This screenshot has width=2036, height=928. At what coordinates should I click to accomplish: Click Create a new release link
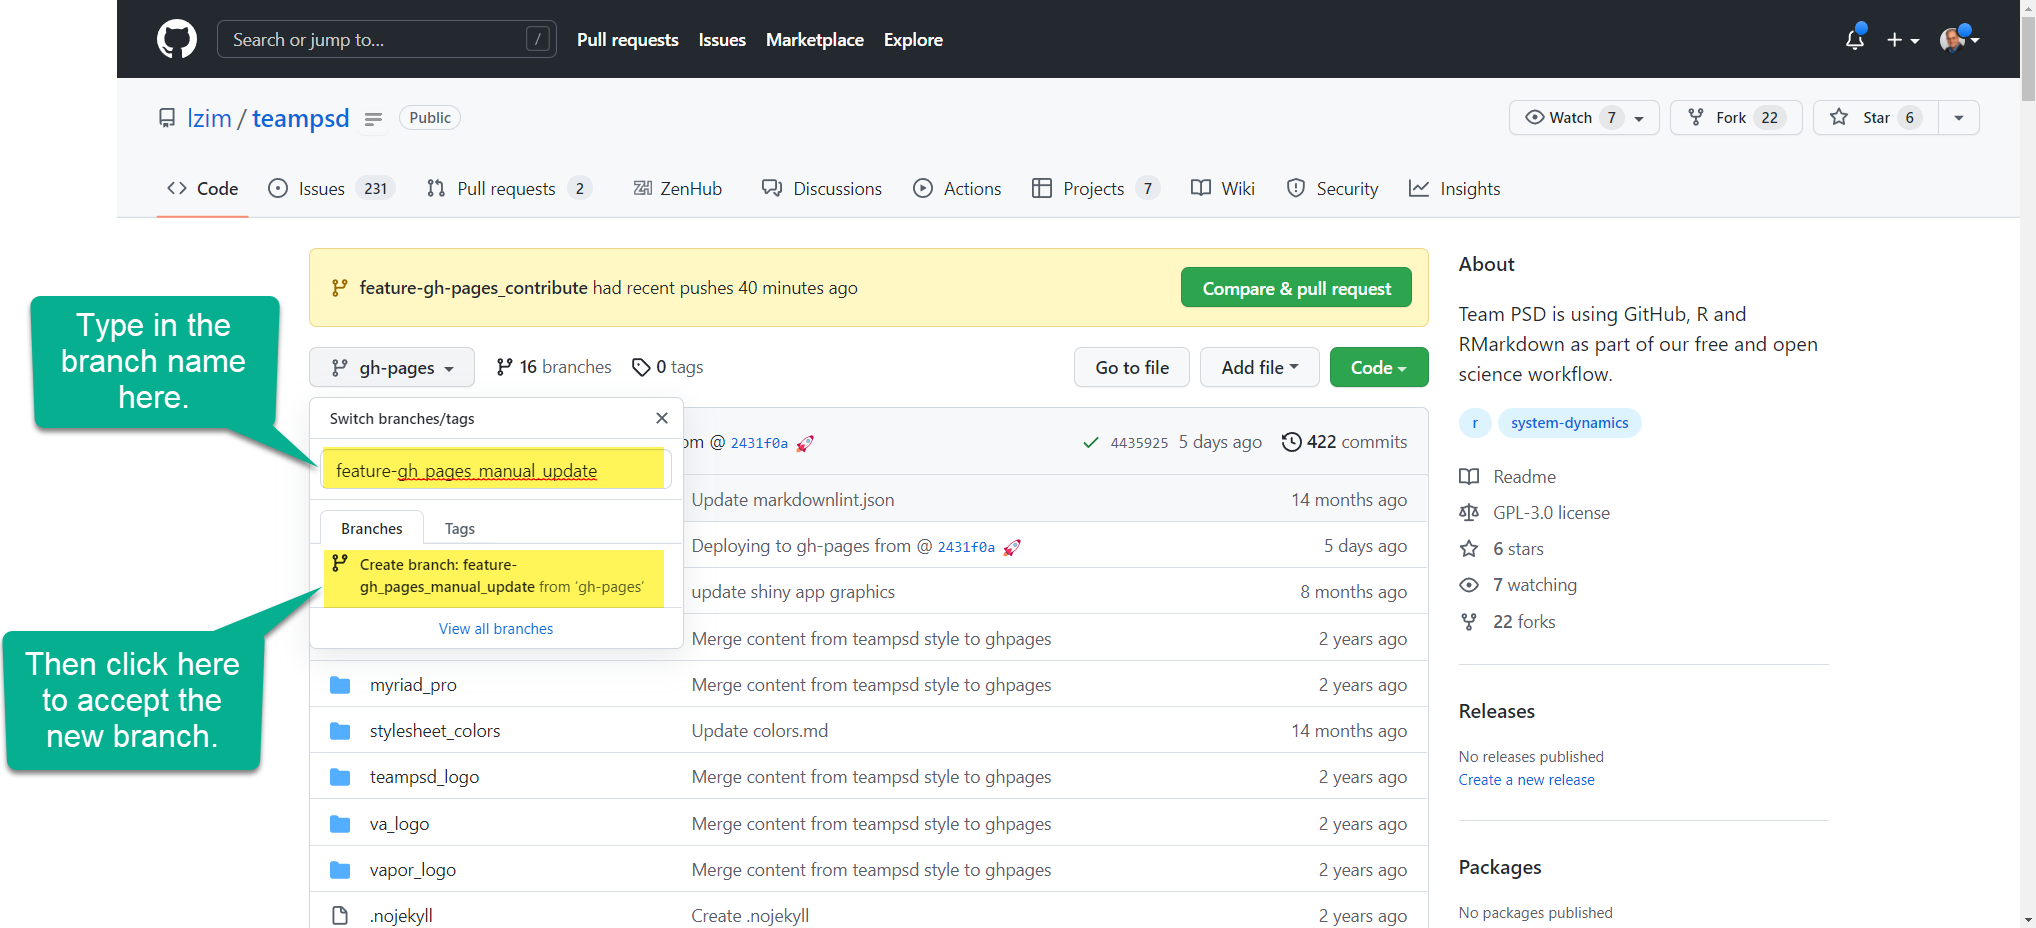(x=1526, y=780)
